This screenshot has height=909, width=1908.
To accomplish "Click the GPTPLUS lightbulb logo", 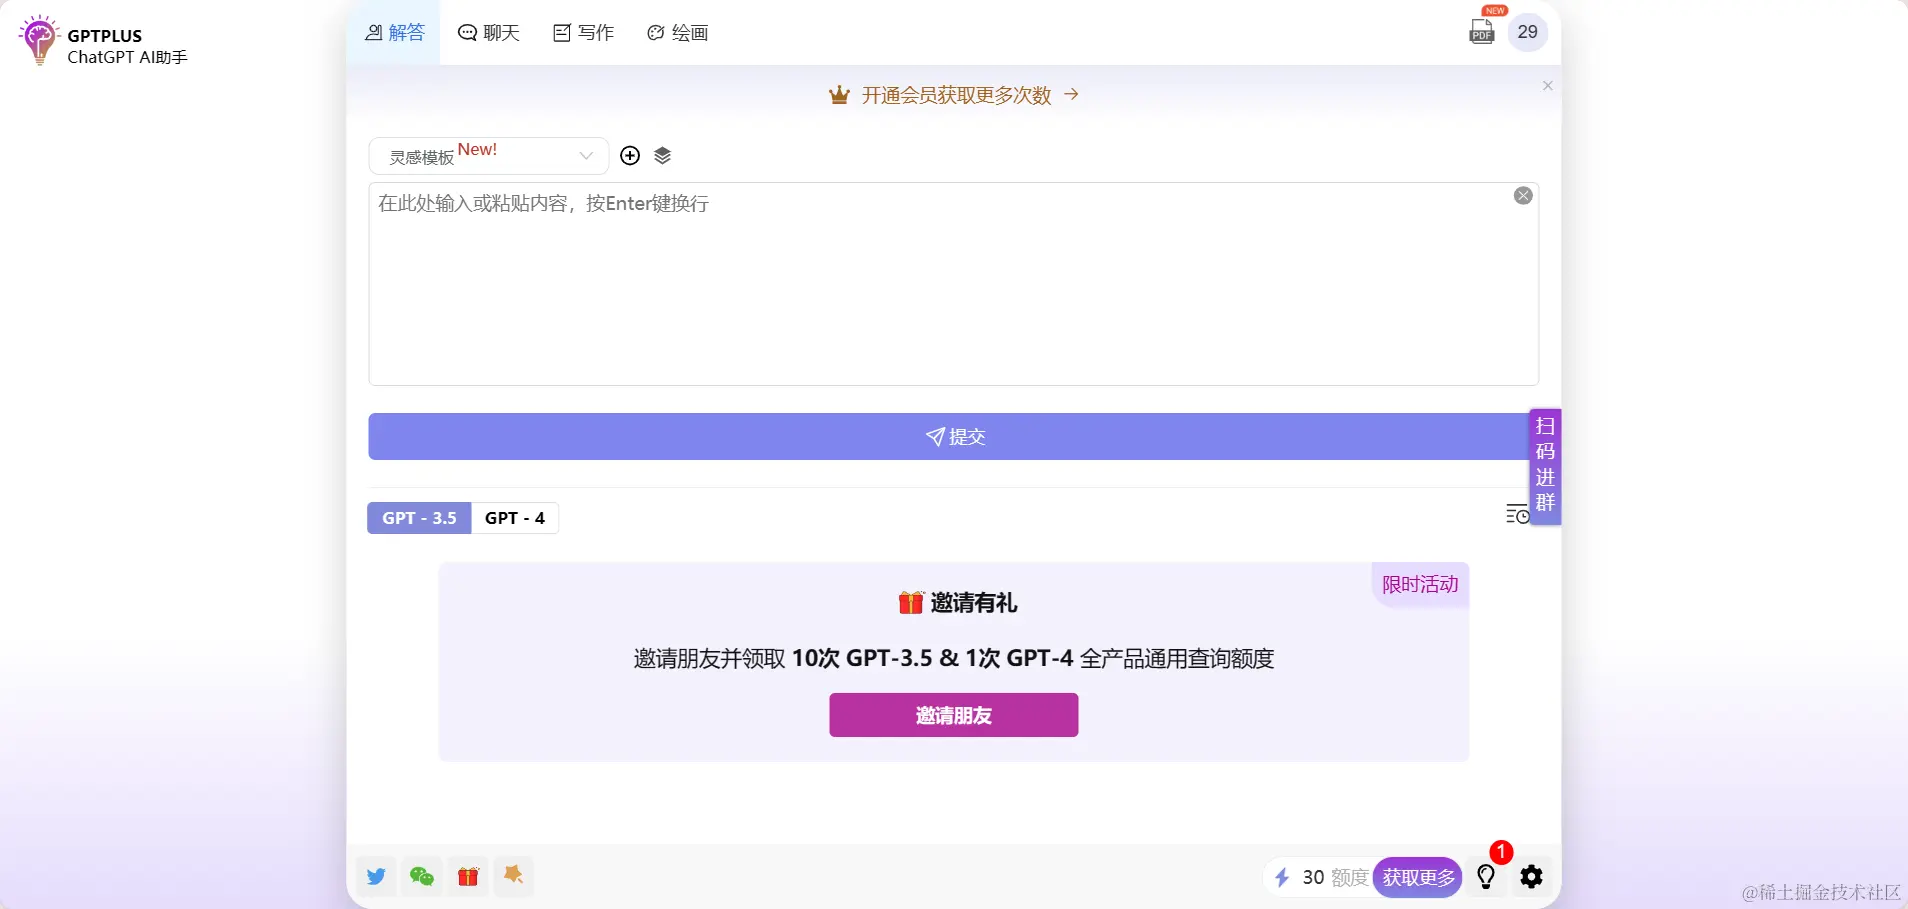I will tap(39, 40).
